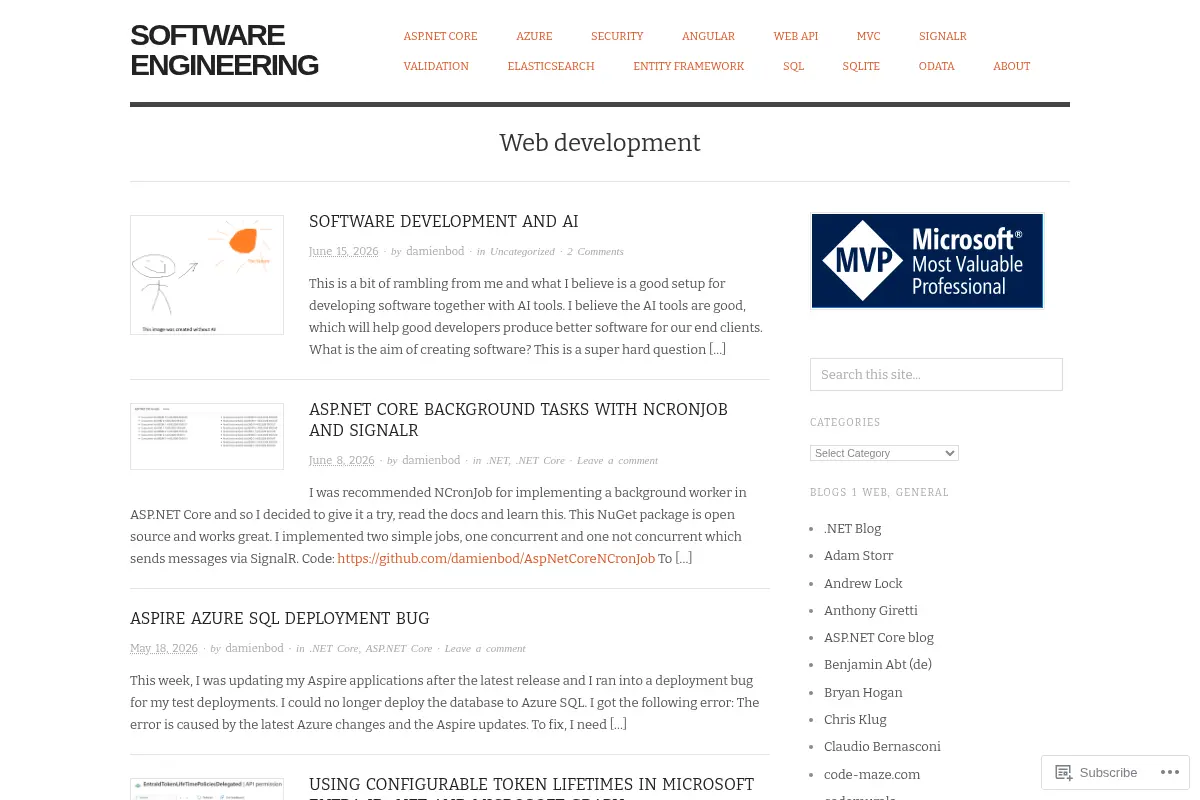
Task: Open the AspNetCoreNCronJob GitHub link
Action: 496,558
